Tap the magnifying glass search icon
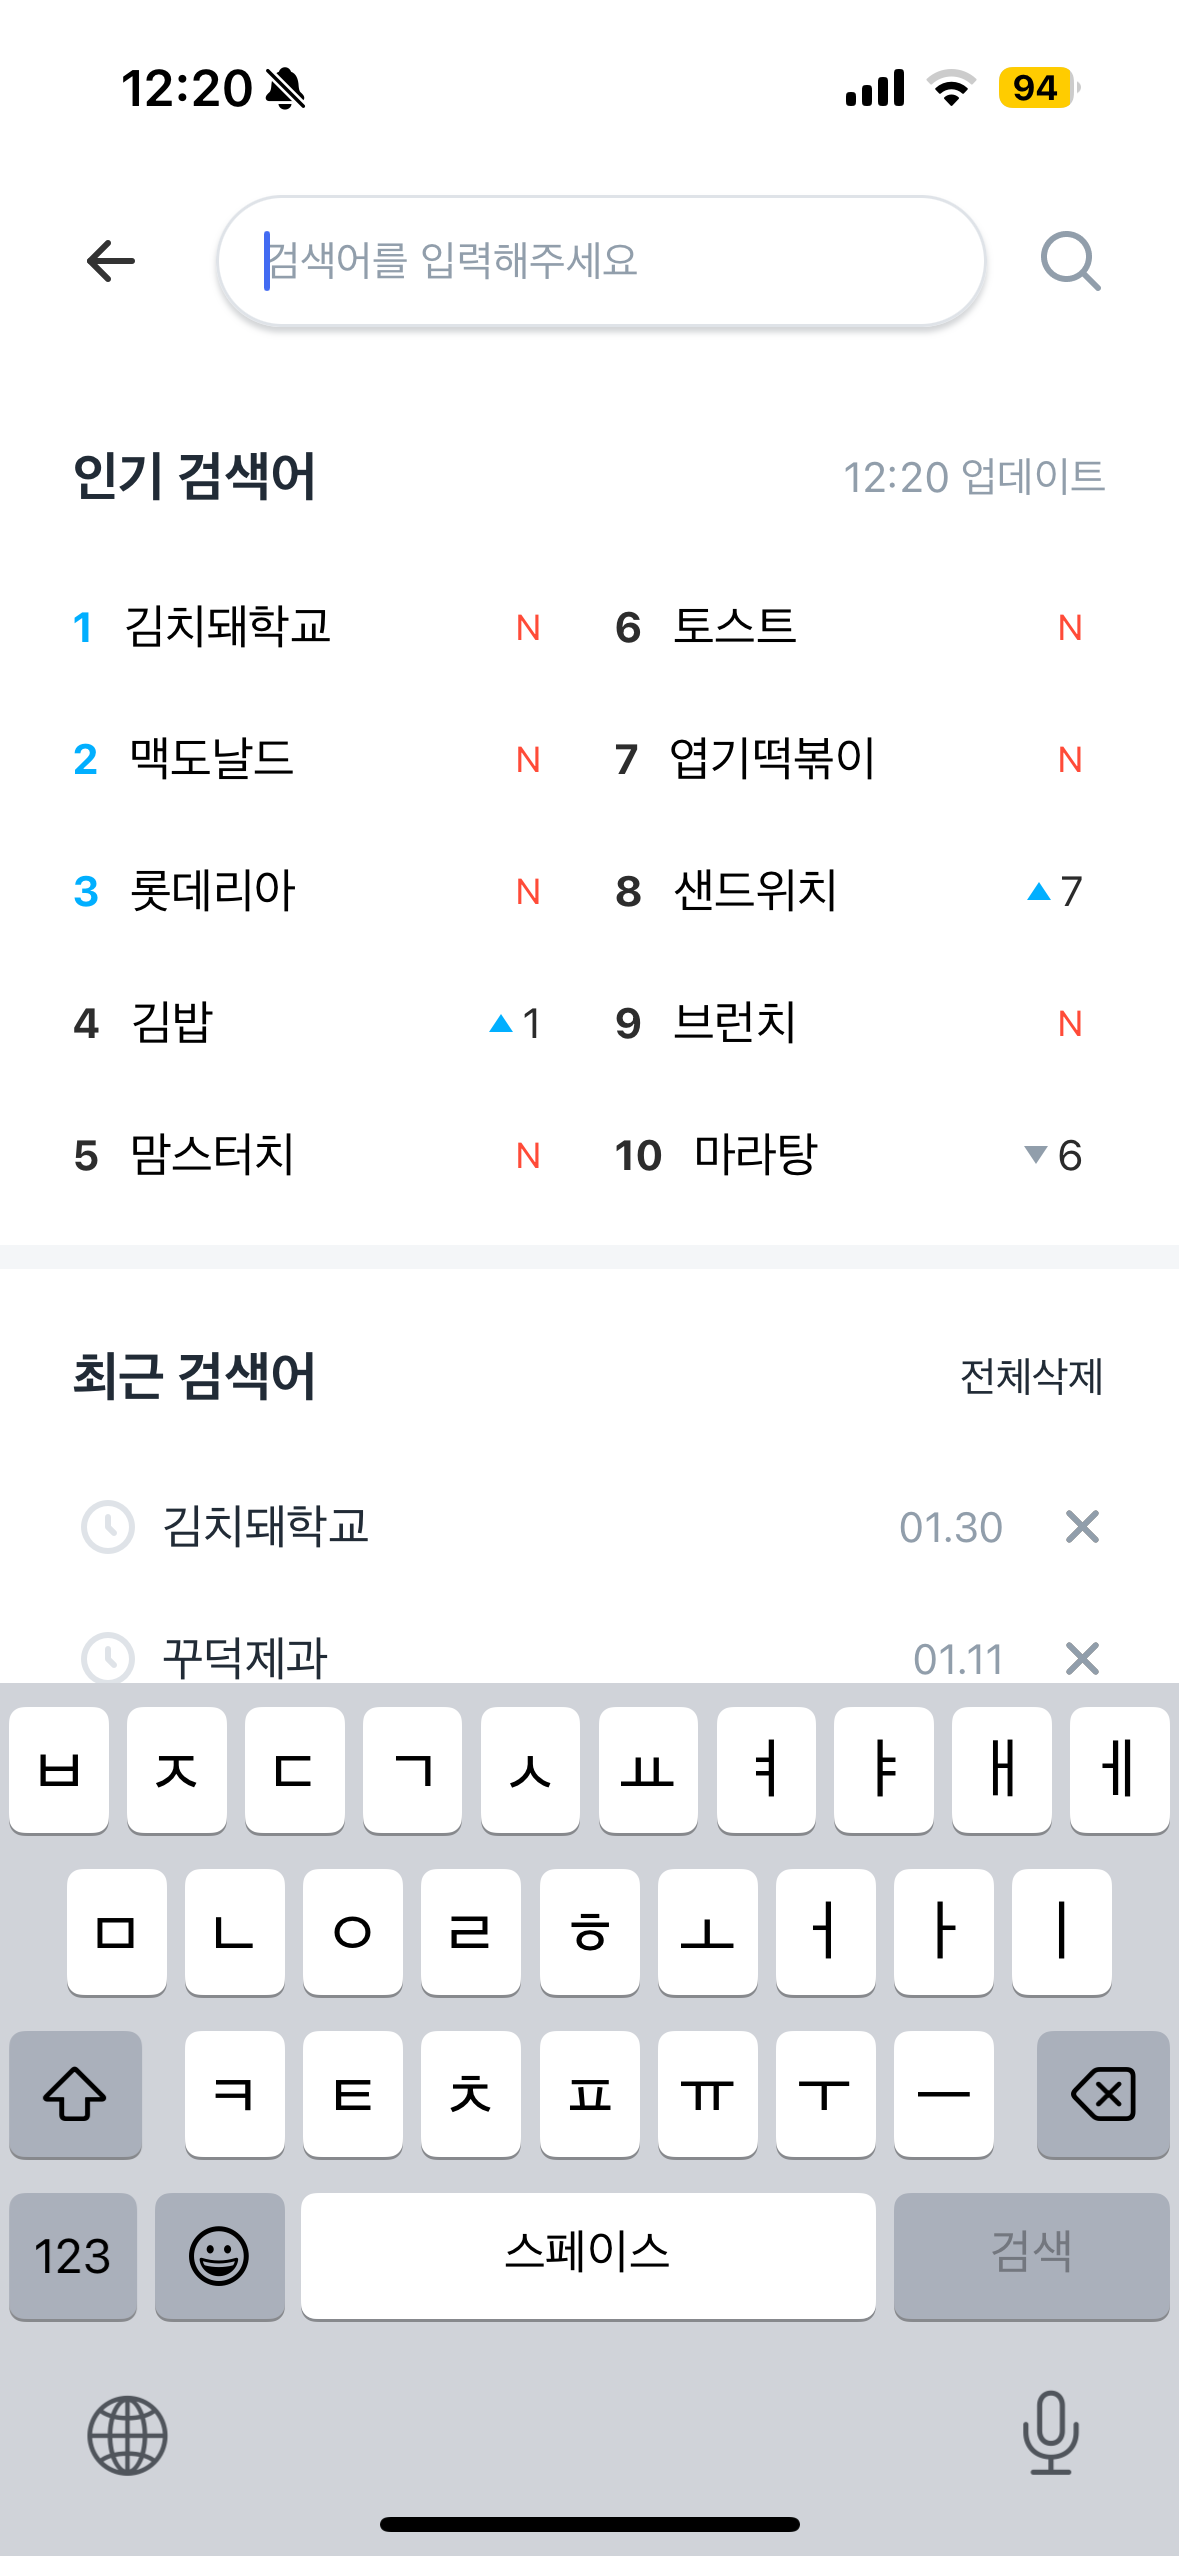Screen dimensions: 1179x2556 pos(1070,262)
